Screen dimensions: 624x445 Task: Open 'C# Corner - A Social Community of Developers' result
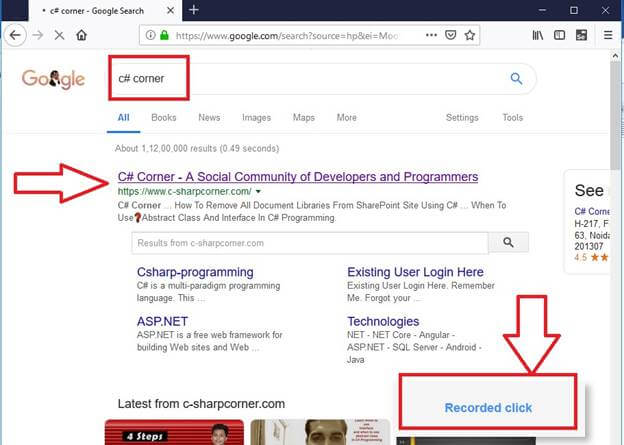pos(298,177)
